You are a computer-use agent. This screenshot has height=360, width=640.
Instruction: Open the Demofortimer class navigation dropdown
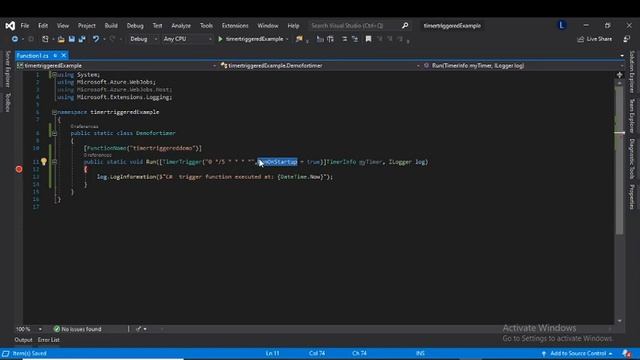coord(320,66)
